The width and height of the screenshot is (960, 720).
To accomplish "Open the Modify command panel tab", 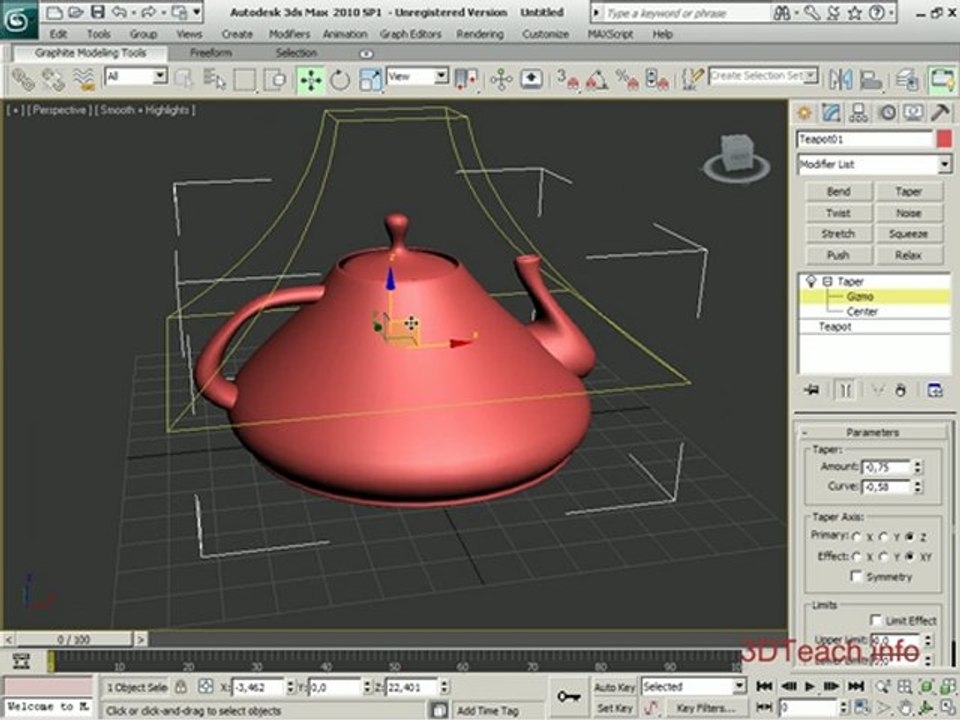I will coord(831,113).
